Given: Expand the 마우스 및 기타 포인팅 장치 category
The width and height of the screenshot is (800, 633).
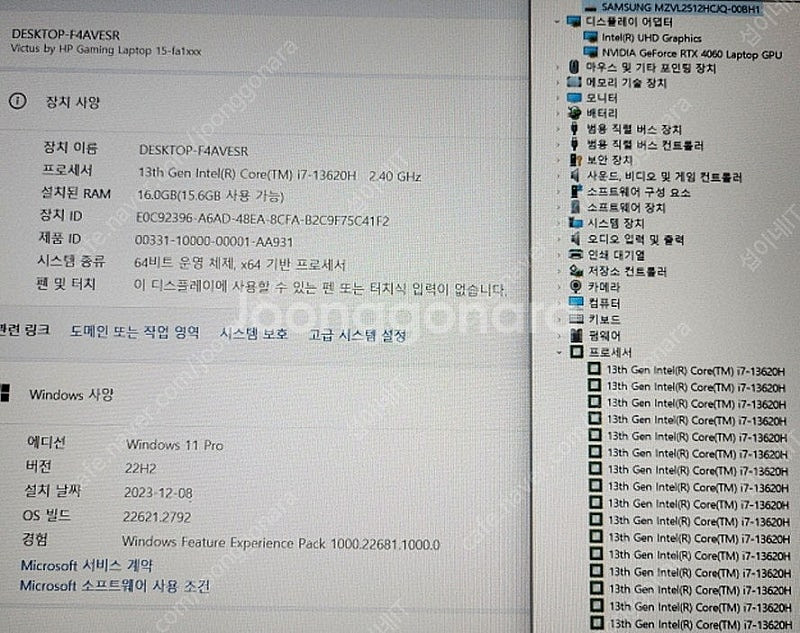Looking at the screenshot, I should pos(557,67).
